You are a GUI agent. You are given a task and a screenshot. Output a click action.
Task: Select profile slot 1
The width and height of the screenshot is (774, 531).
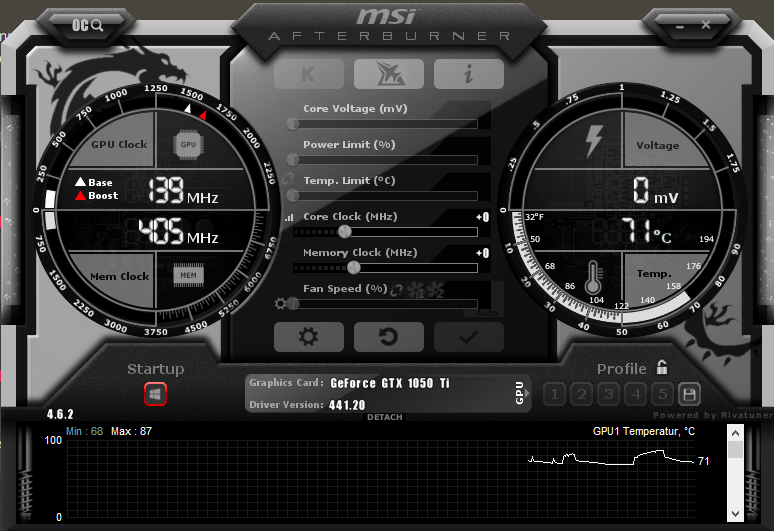click(554, 394)
